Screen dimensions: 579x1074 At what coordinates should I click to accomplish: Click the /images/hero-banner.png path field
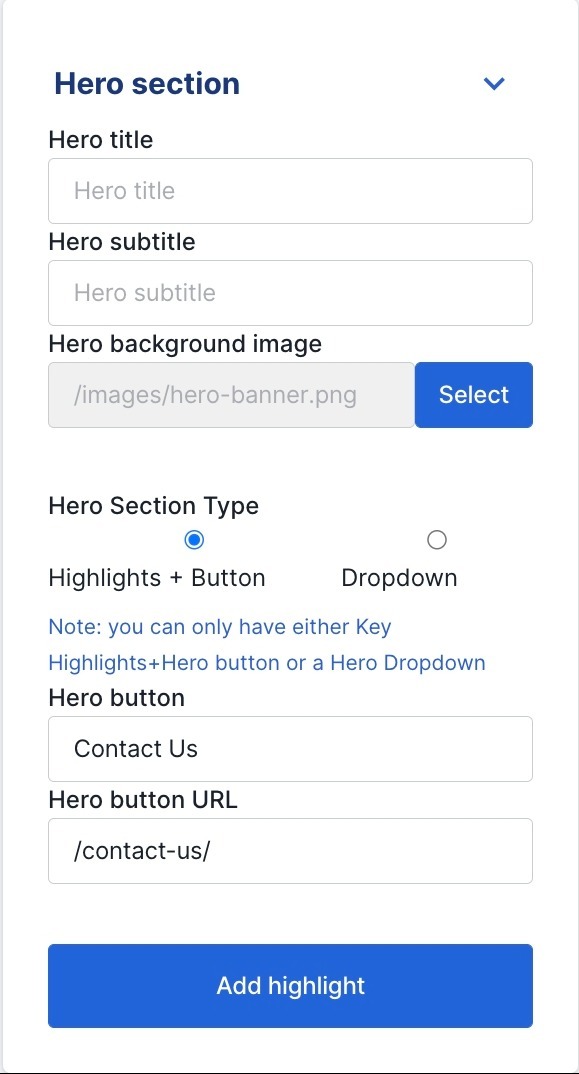pyautogui.click(x=231, y=395)
